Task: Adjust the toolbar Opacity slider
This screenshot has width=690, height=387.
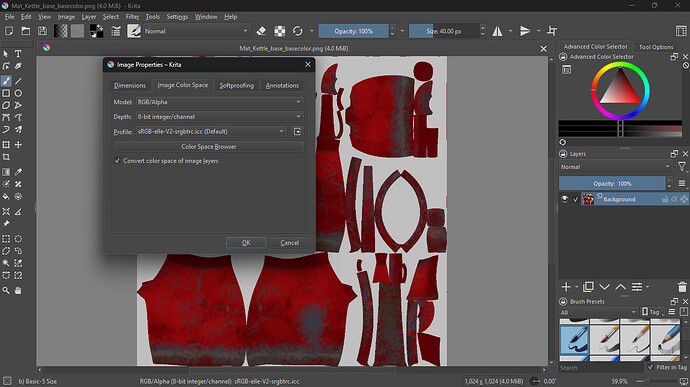Action: click(x=353, y=31)
